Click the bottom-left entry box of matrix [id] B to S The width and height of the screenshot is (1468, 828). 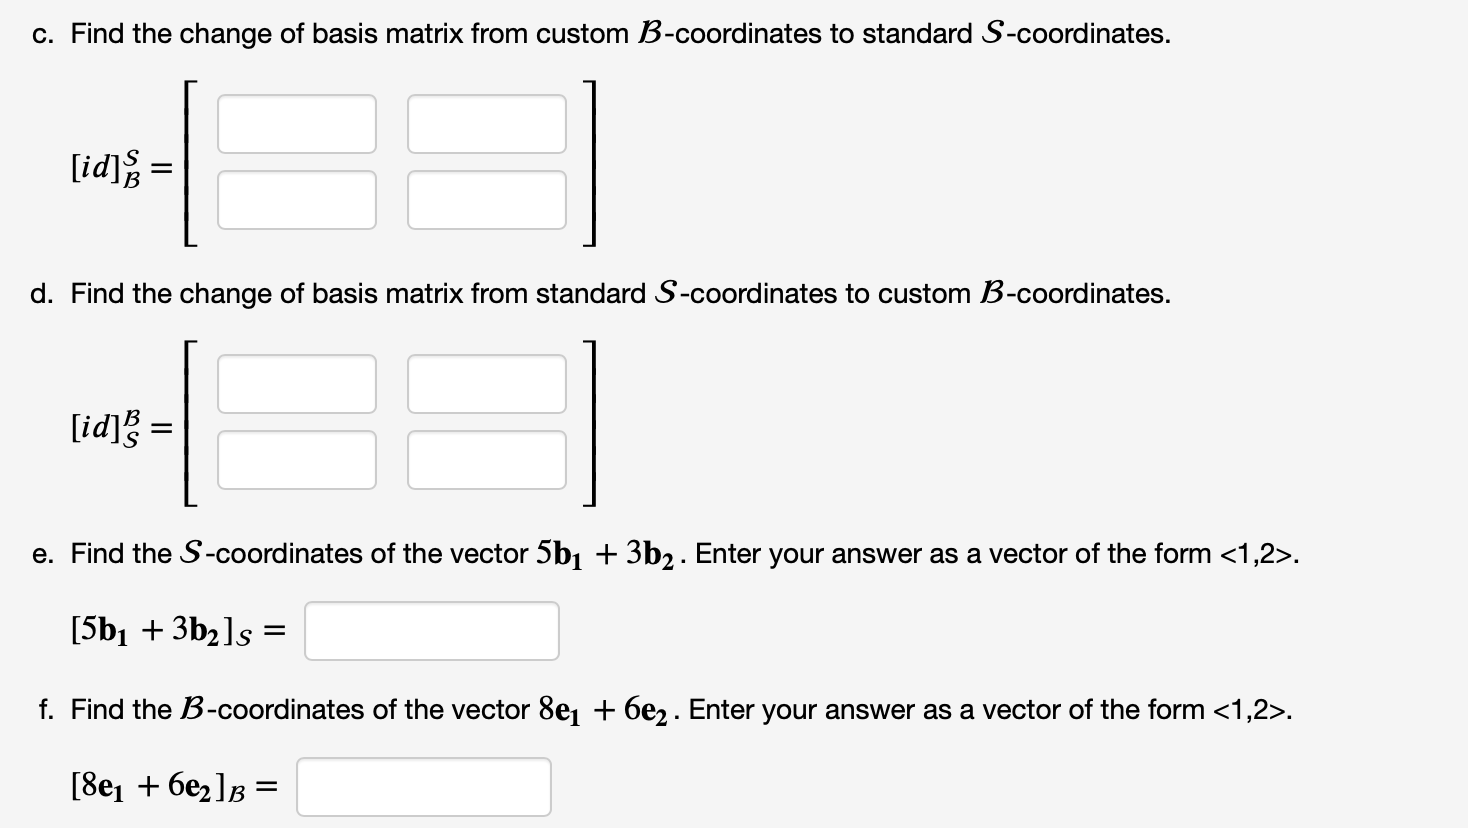(296, 200)
